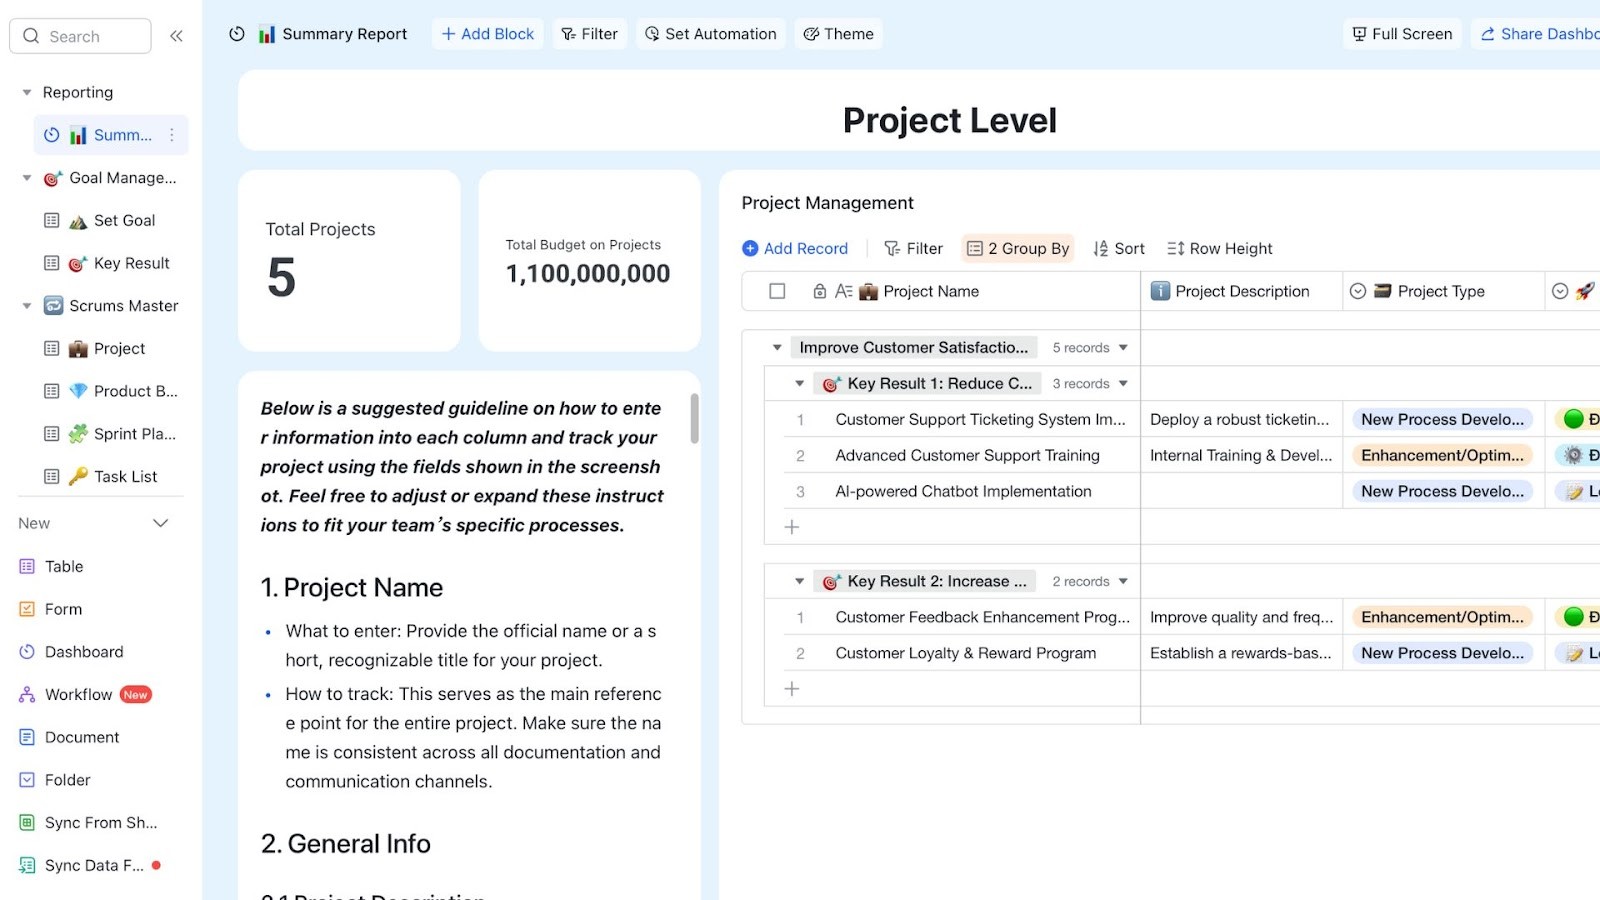Image resolution: width=1600 pixels, height=900 pixels.
Task: Tick the checkbox on Summary Report page item
Action: click(49, 134)
